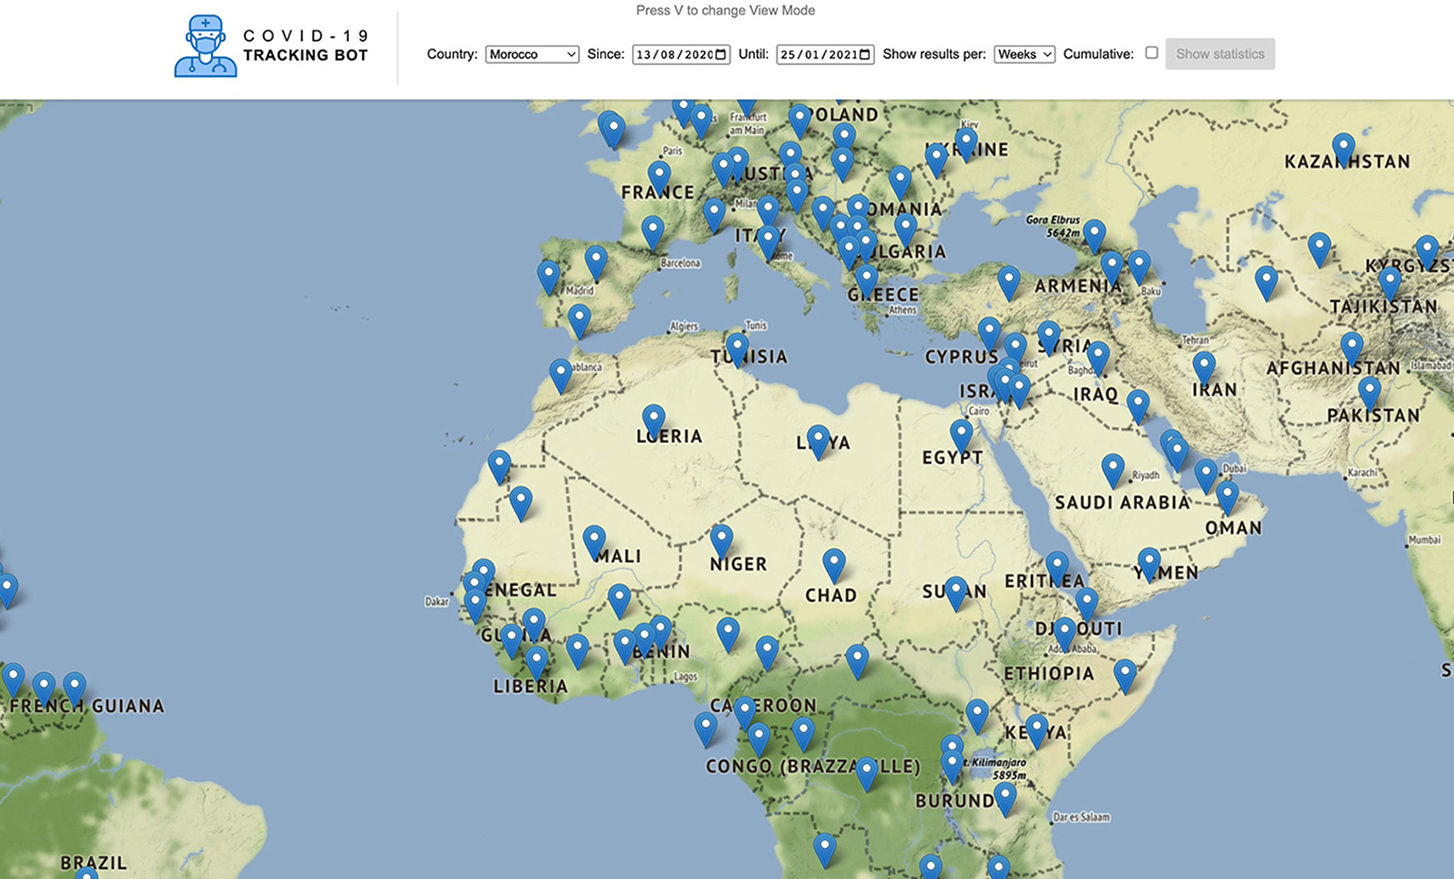Click the 'Show results per:' label
1454x879 pixels.
(x=934, y=54)
